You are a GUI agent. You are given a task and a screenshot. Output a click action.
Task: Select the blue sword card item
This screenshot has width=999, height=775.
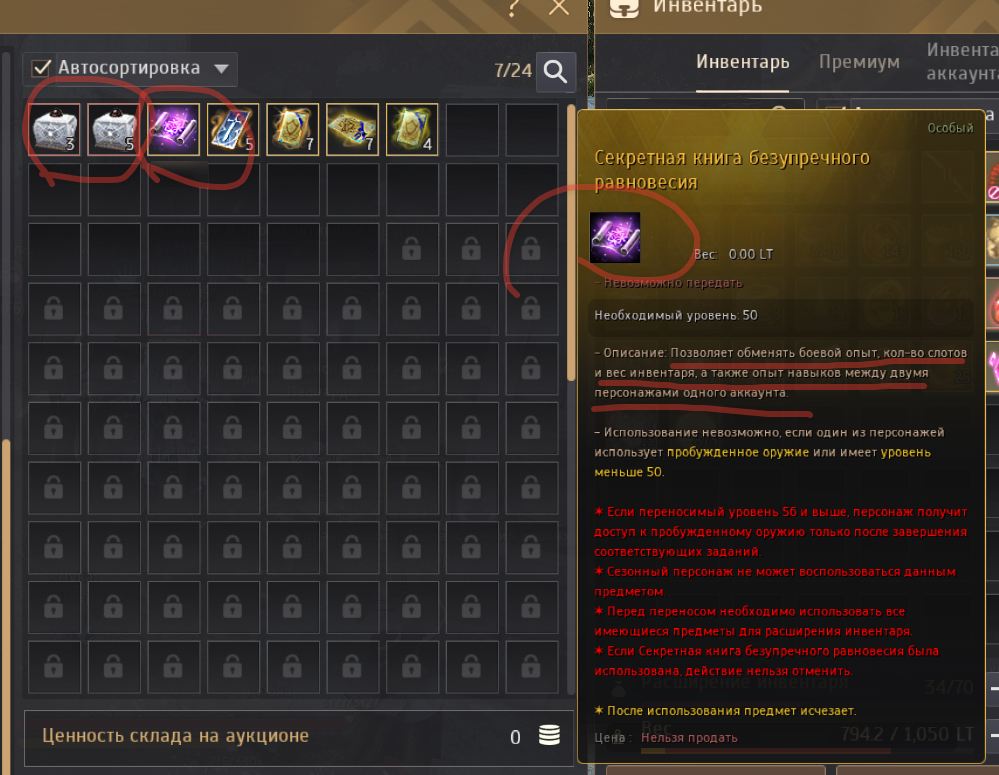point(233,129)
